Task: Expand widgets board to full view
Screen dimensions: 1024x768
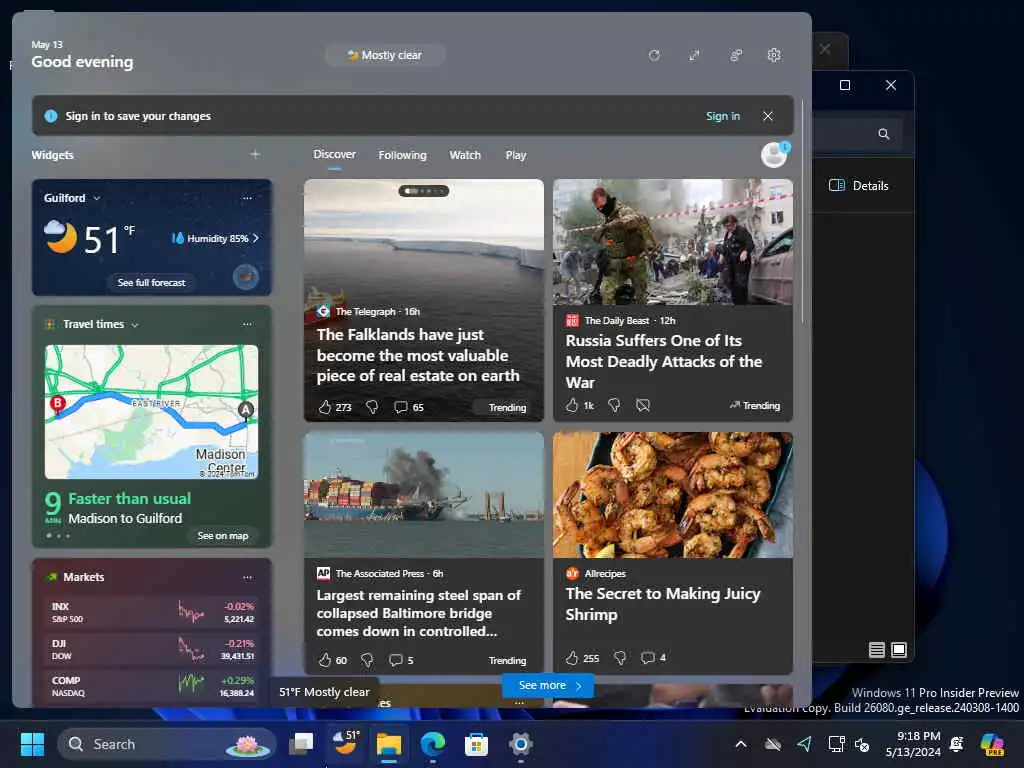Action: pyautogui.click(x=694, y=56)
